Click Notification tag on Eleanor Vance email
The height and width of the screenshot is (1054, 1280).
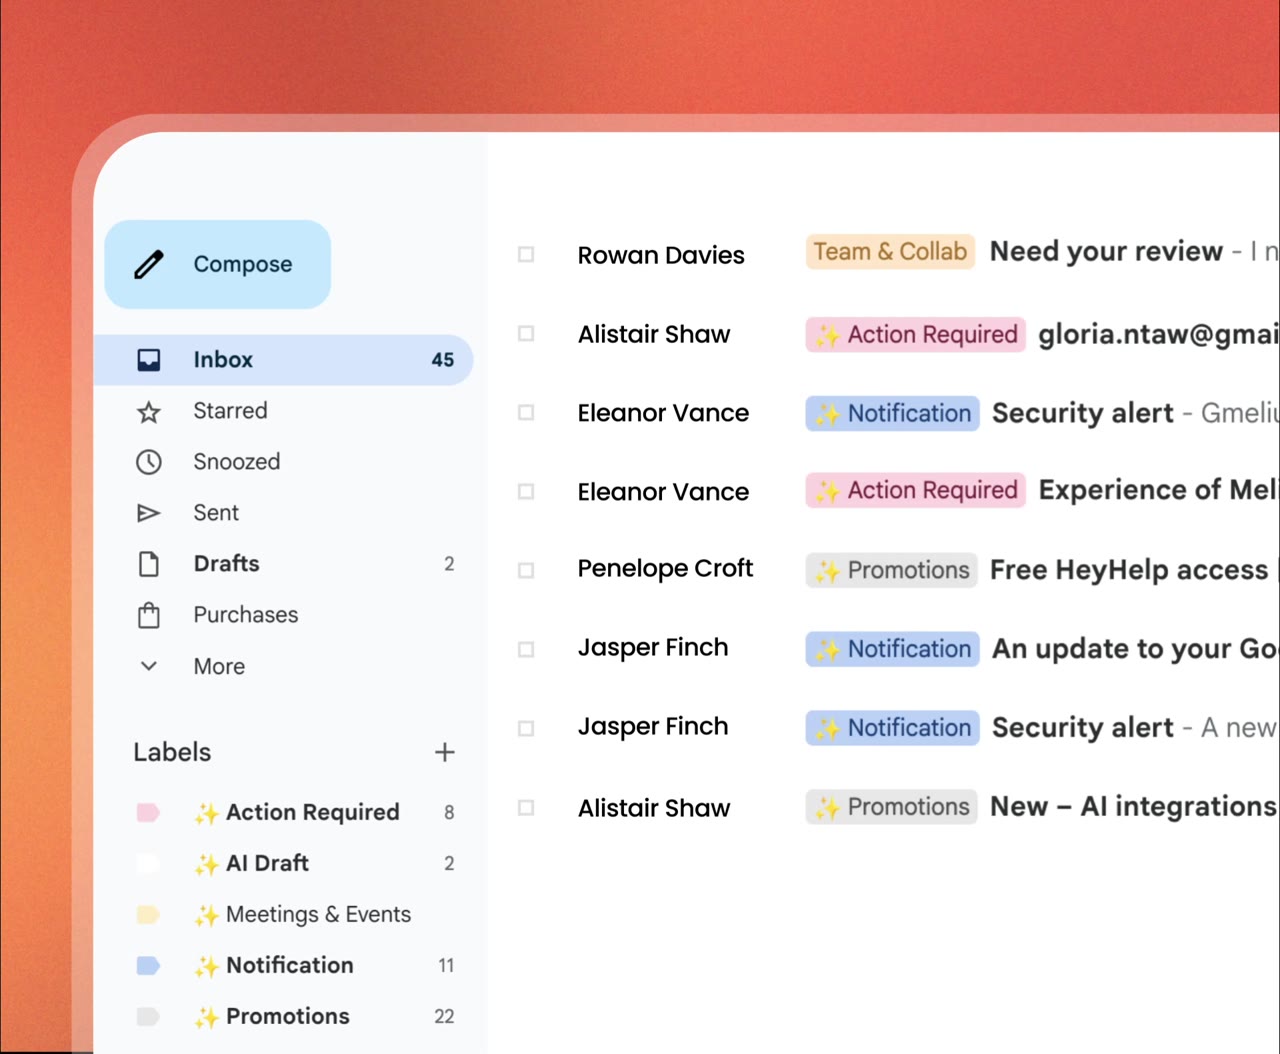coord(892,413)
